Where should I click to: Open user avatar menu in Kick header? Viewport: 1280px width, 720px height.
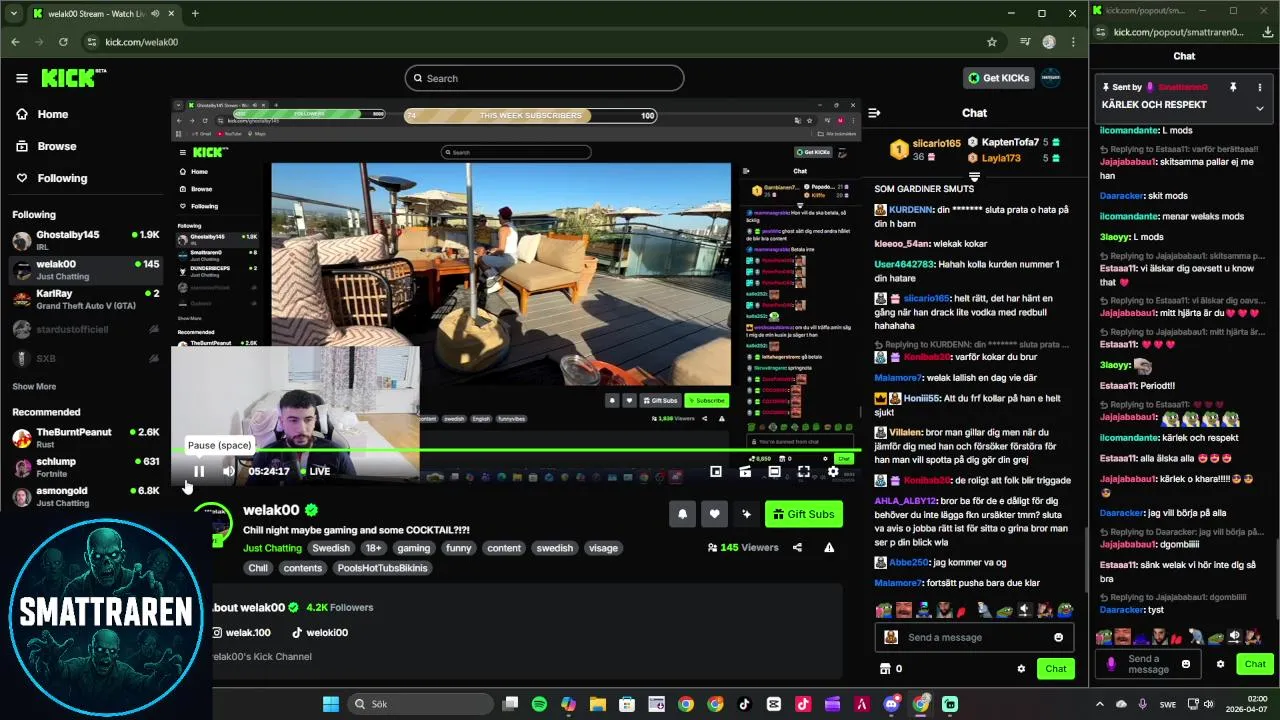pos(1050,78)
